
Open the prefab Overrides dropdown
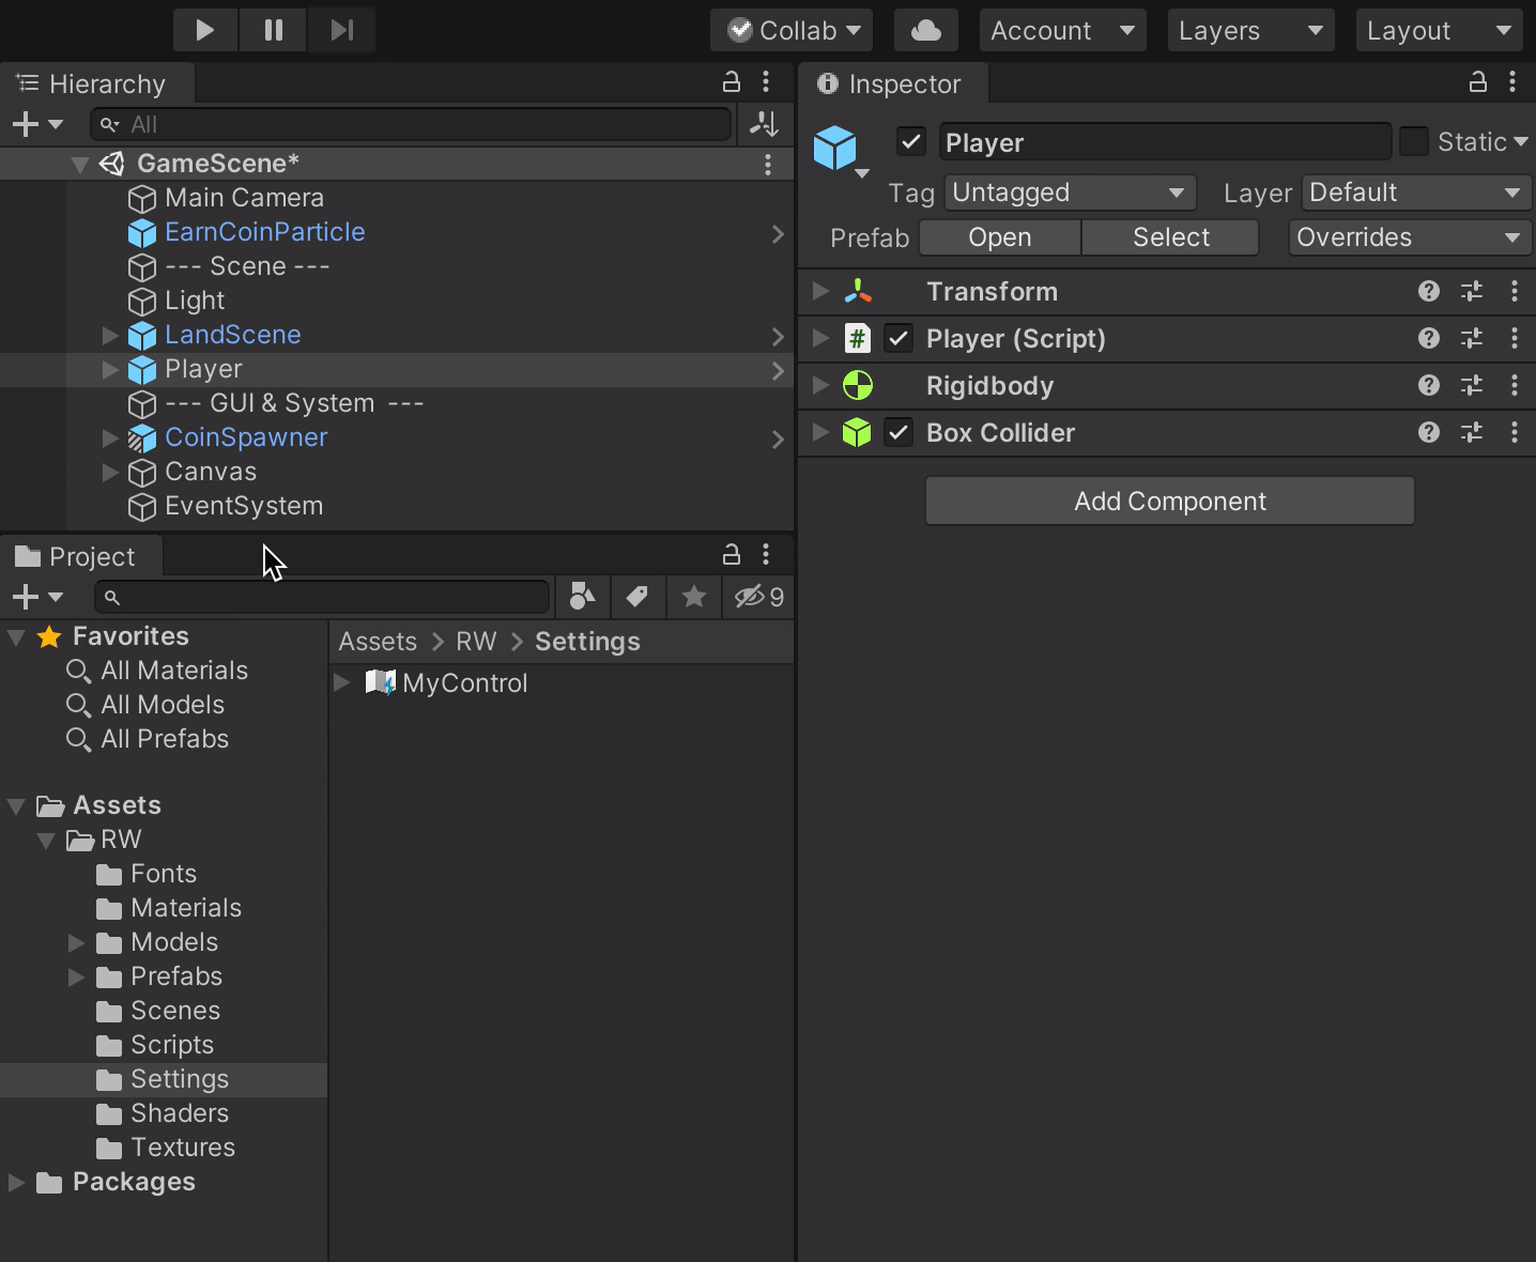[x=1407, y=237]
